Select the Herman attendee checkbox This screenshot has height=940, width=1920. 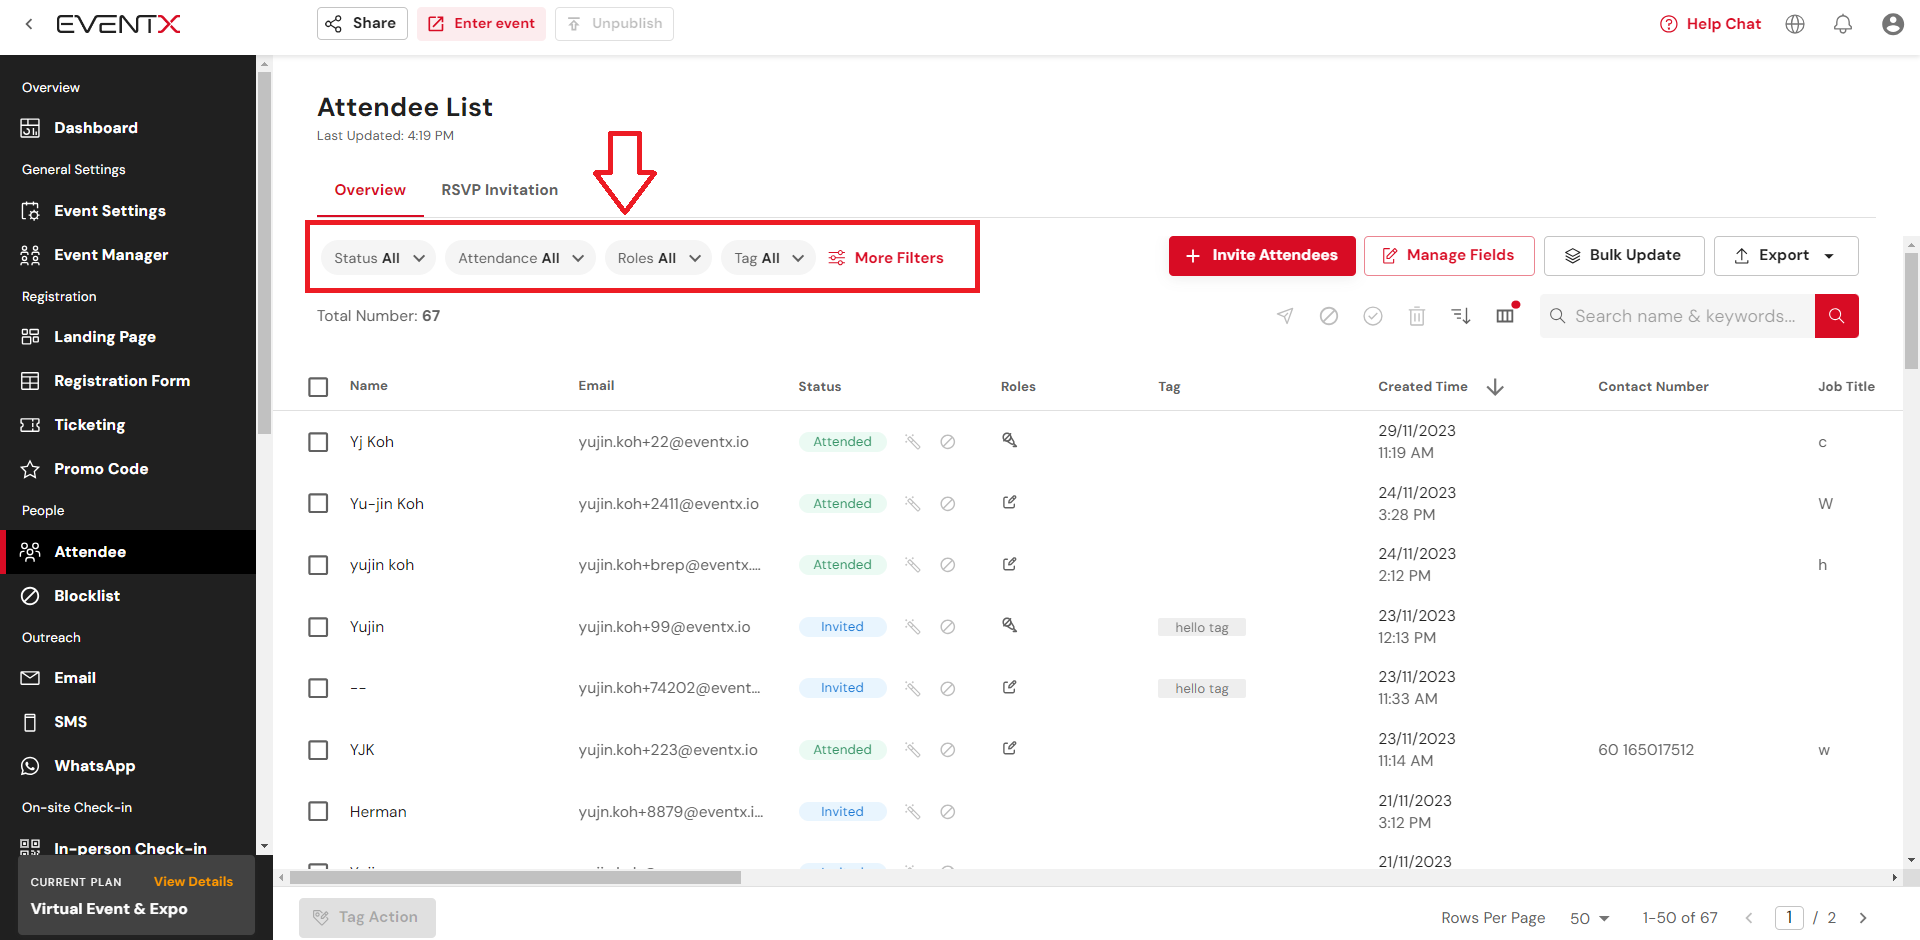click(x=318, y=811)
